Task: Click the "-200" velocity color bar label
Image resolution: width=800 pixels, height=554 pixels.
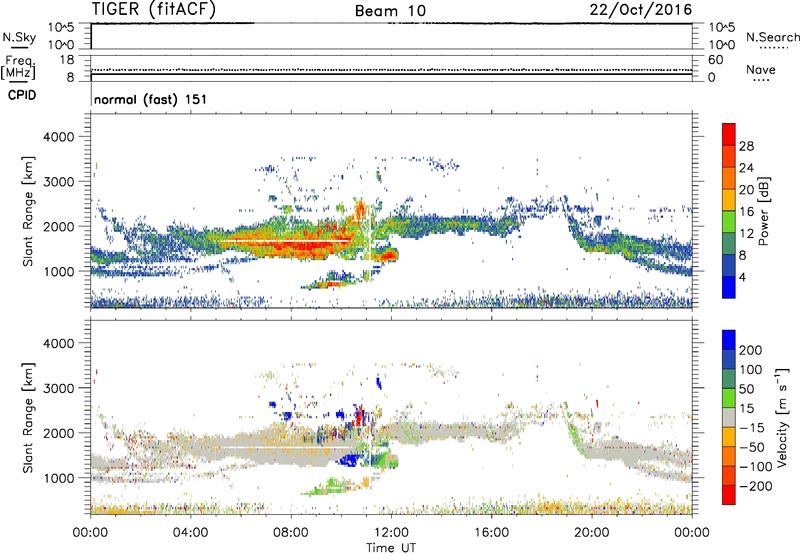Action: click(x=756, y=486)
